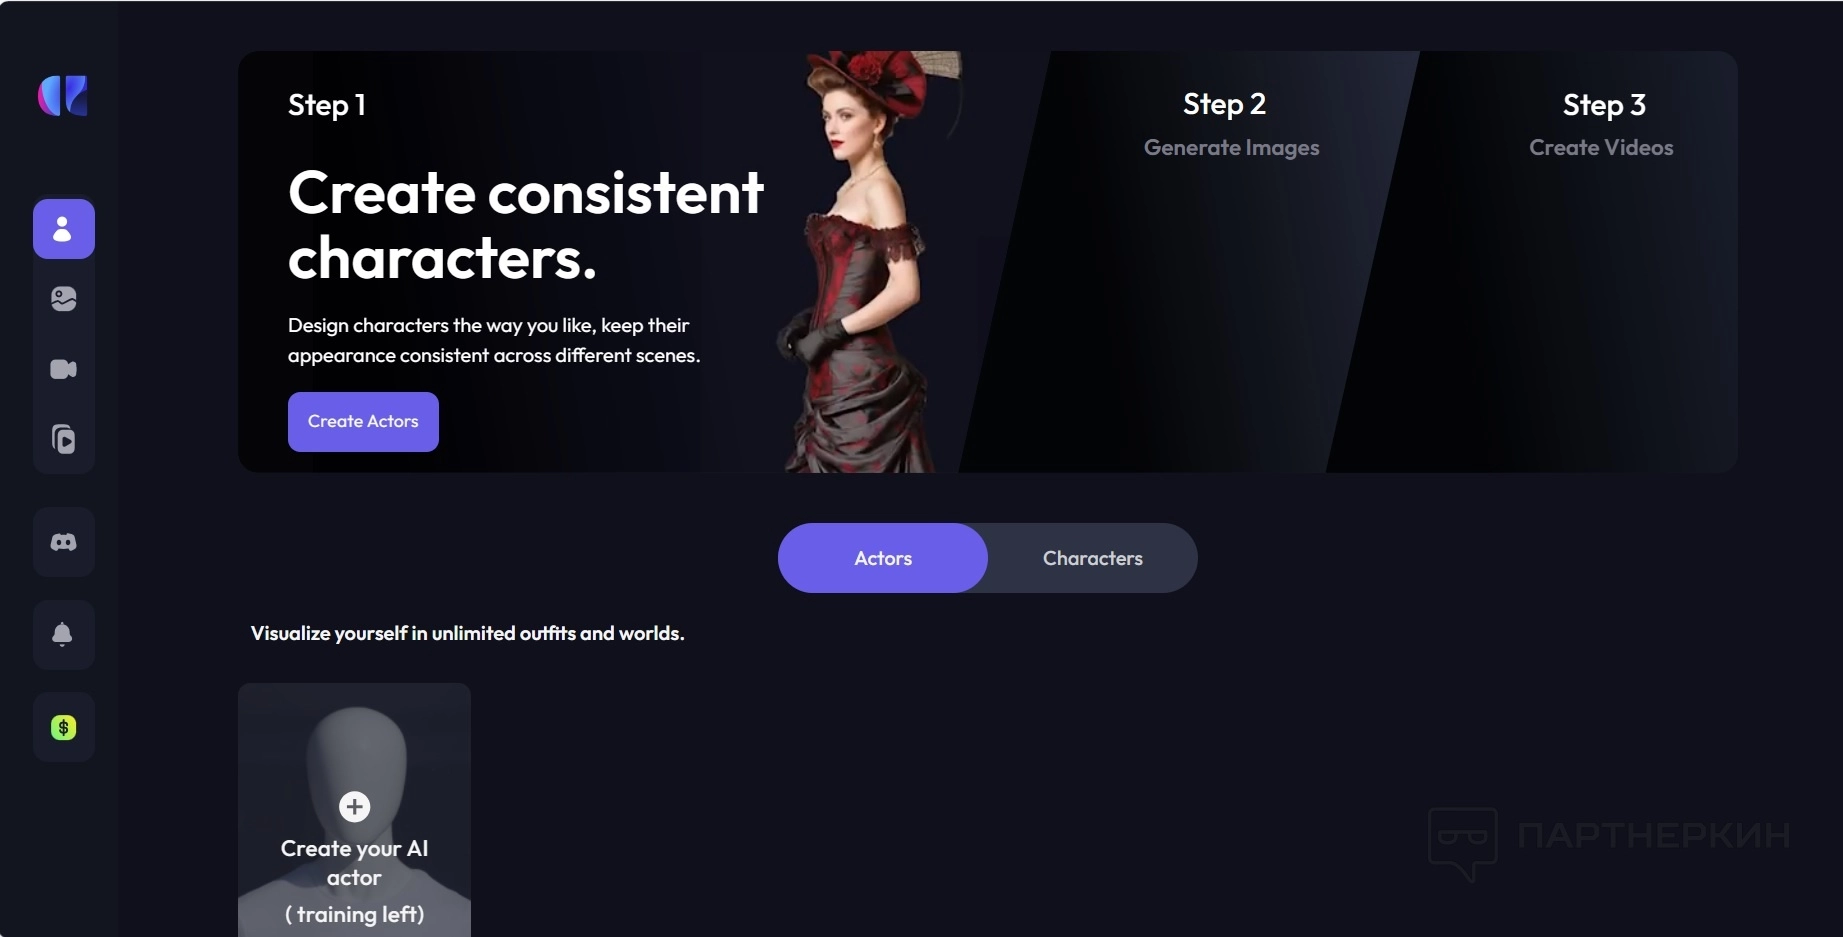Click the plus icon on actor card
Image resolution: width=1843 pixels, height=937 pixels.
354,806
